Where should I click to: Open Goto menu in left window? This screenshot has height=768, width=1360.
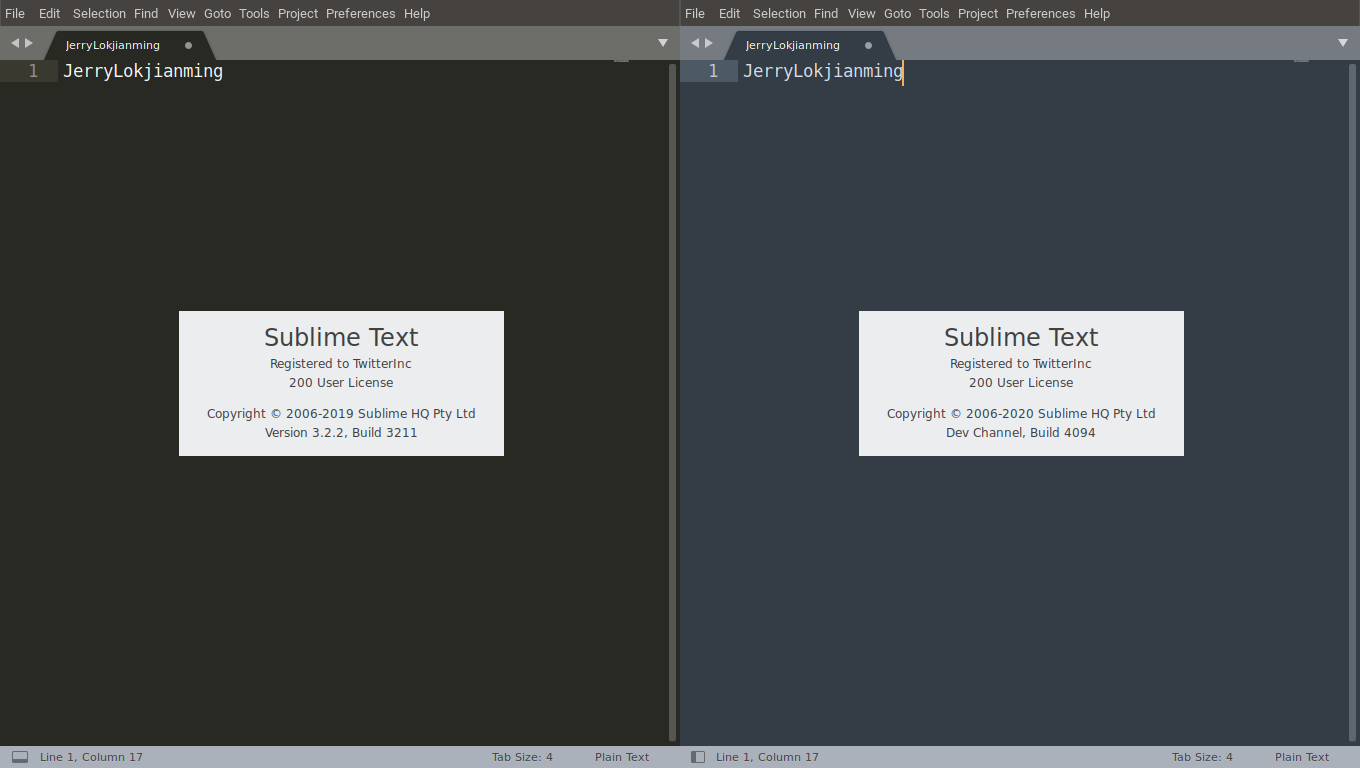(217, 13)
